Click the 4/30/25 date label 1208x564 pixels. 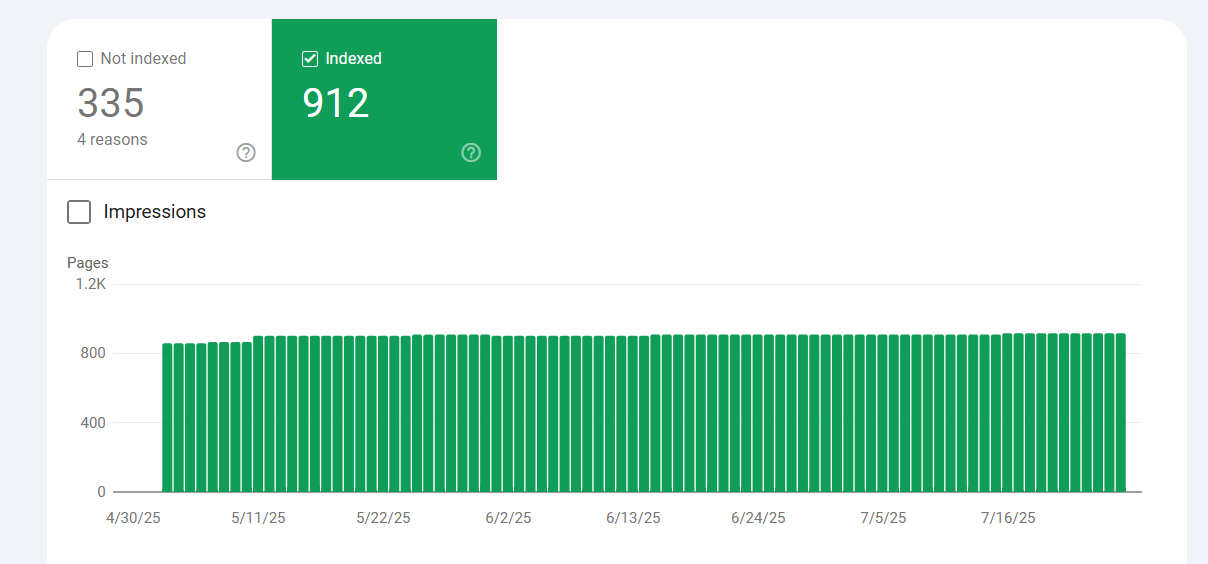point(133,518)
